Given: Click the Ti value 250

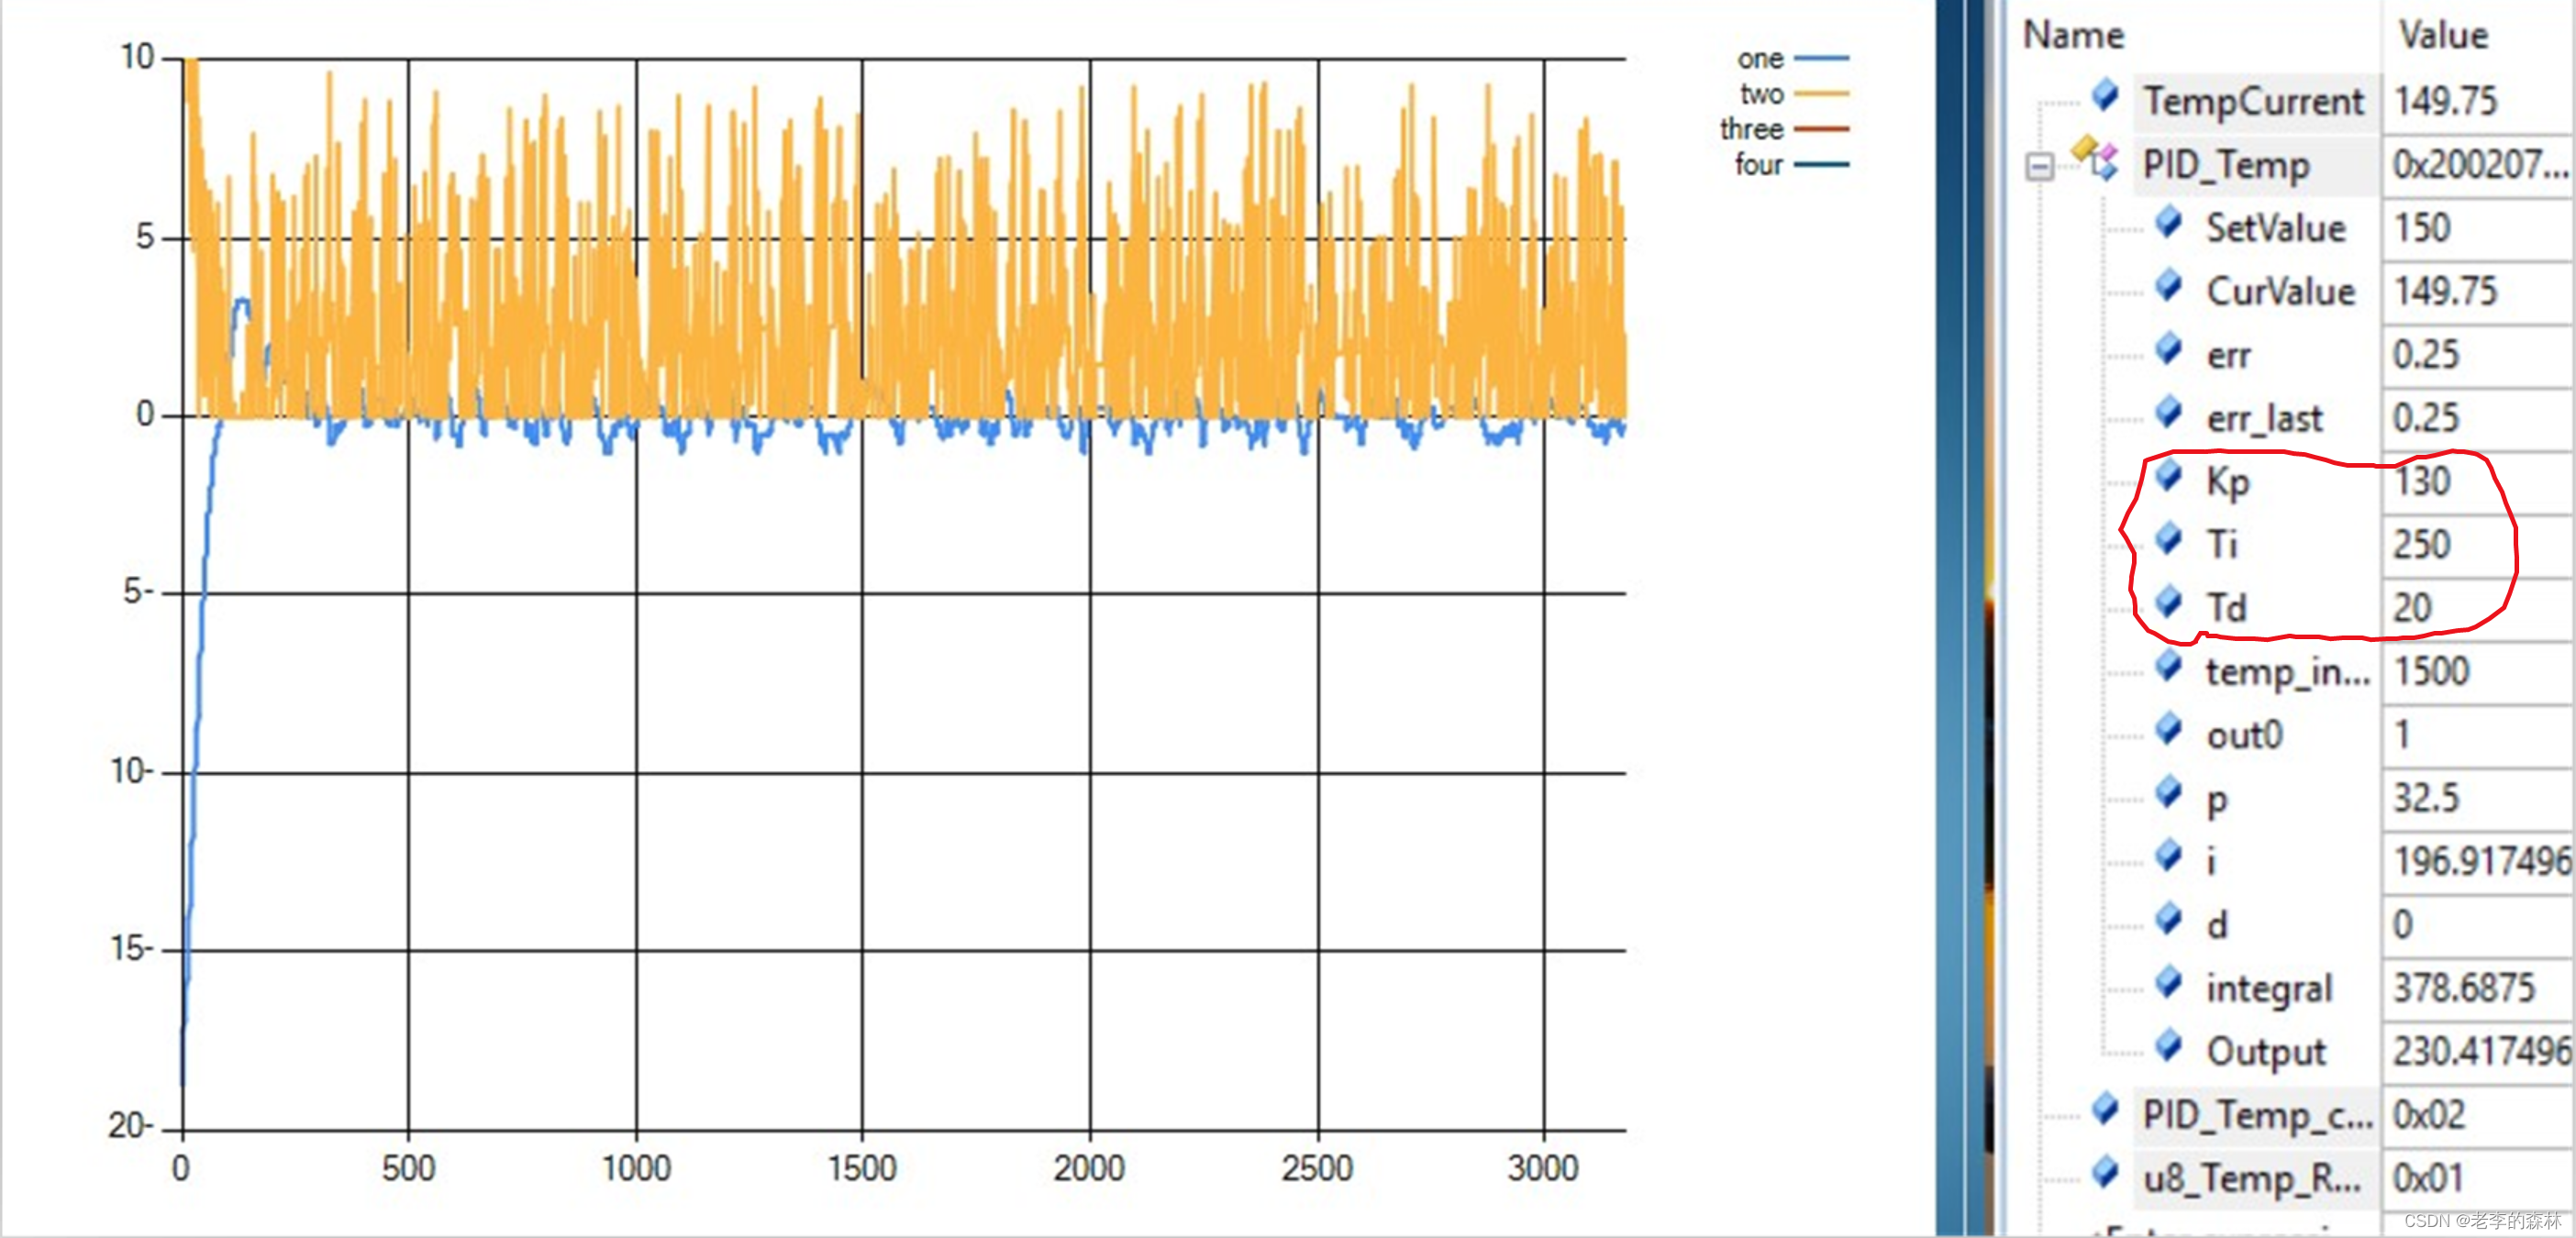Looking at the screenshot, I should tap(2422, 545).
